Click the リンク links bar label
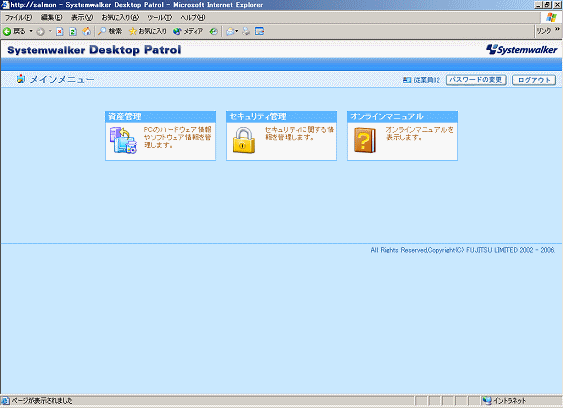563x408 pixels. point(544,31)
